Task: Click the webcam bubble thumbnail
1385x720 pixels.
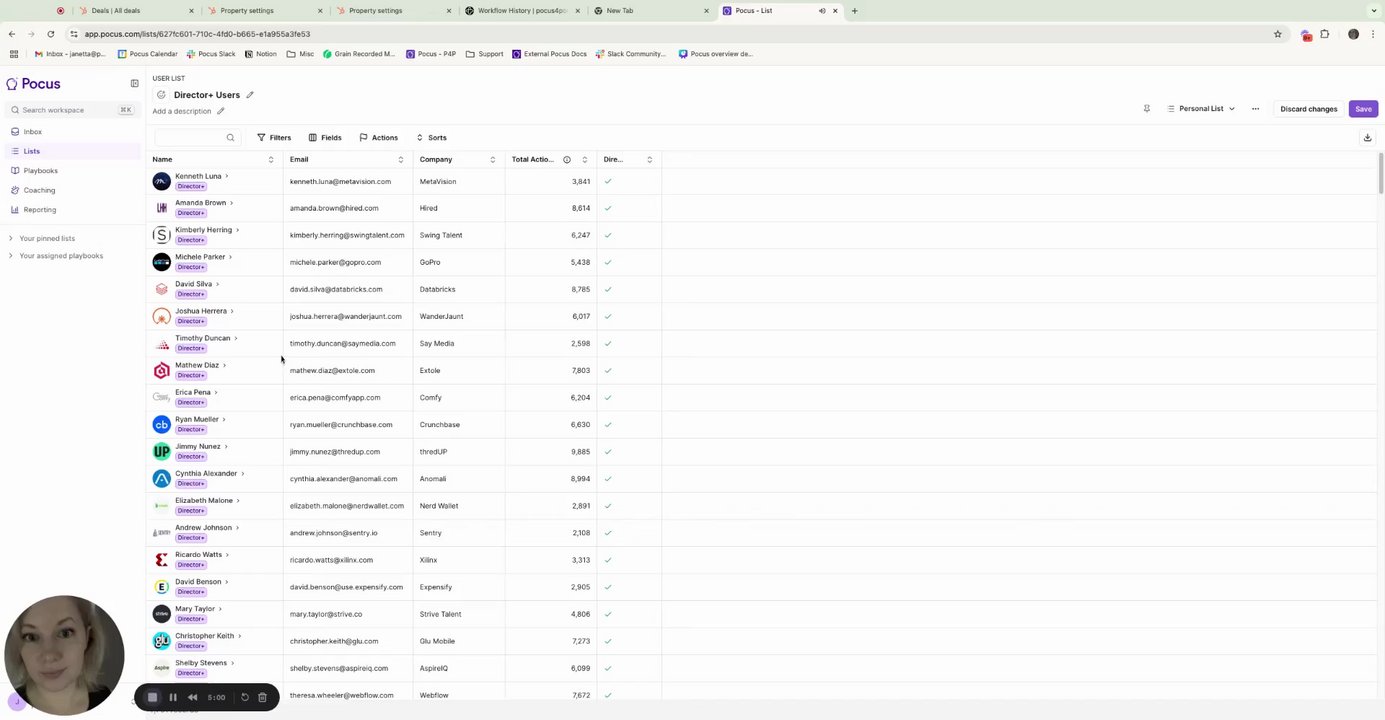Action: pos(64,656)
